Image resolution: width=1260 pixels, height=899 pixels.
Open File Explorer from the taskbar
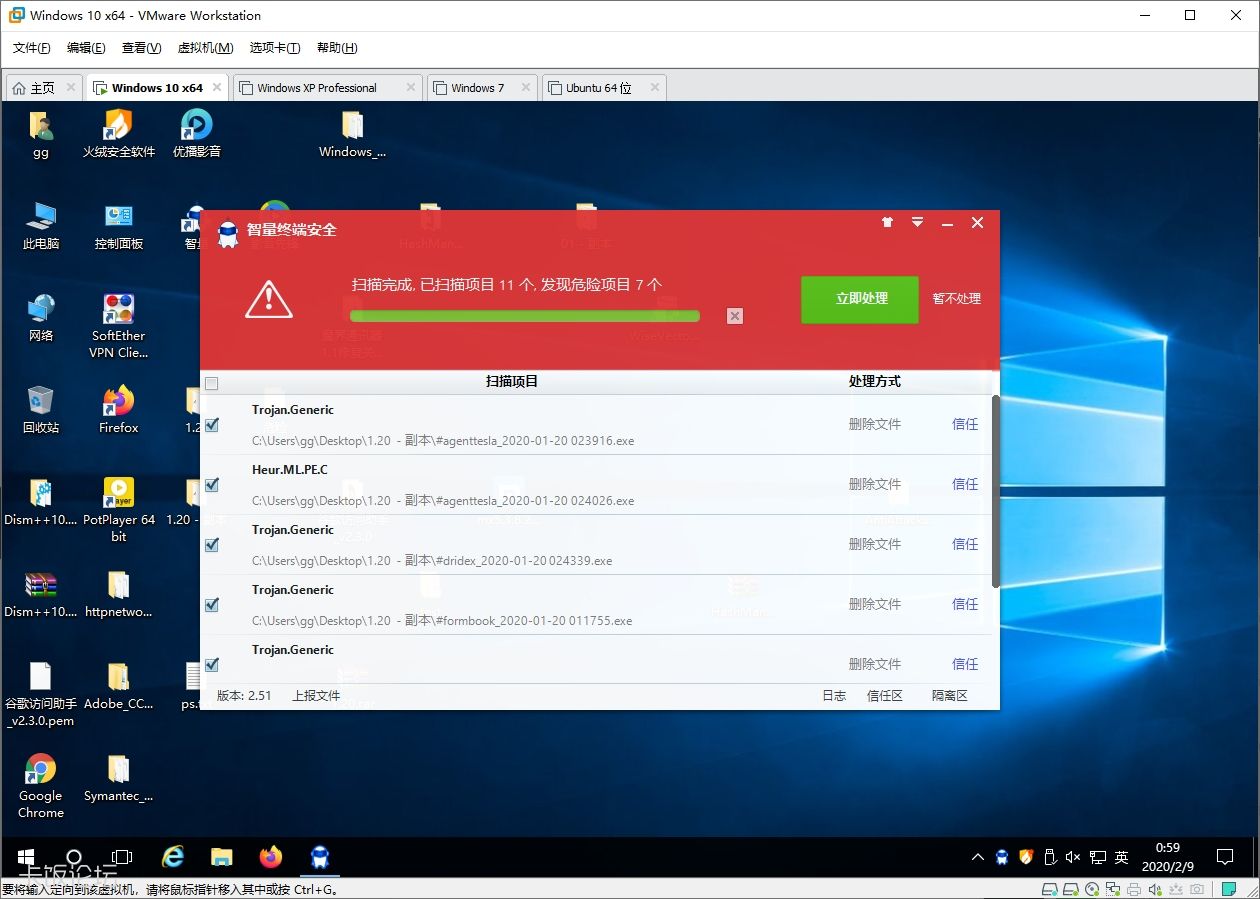[x=222, y=857]
